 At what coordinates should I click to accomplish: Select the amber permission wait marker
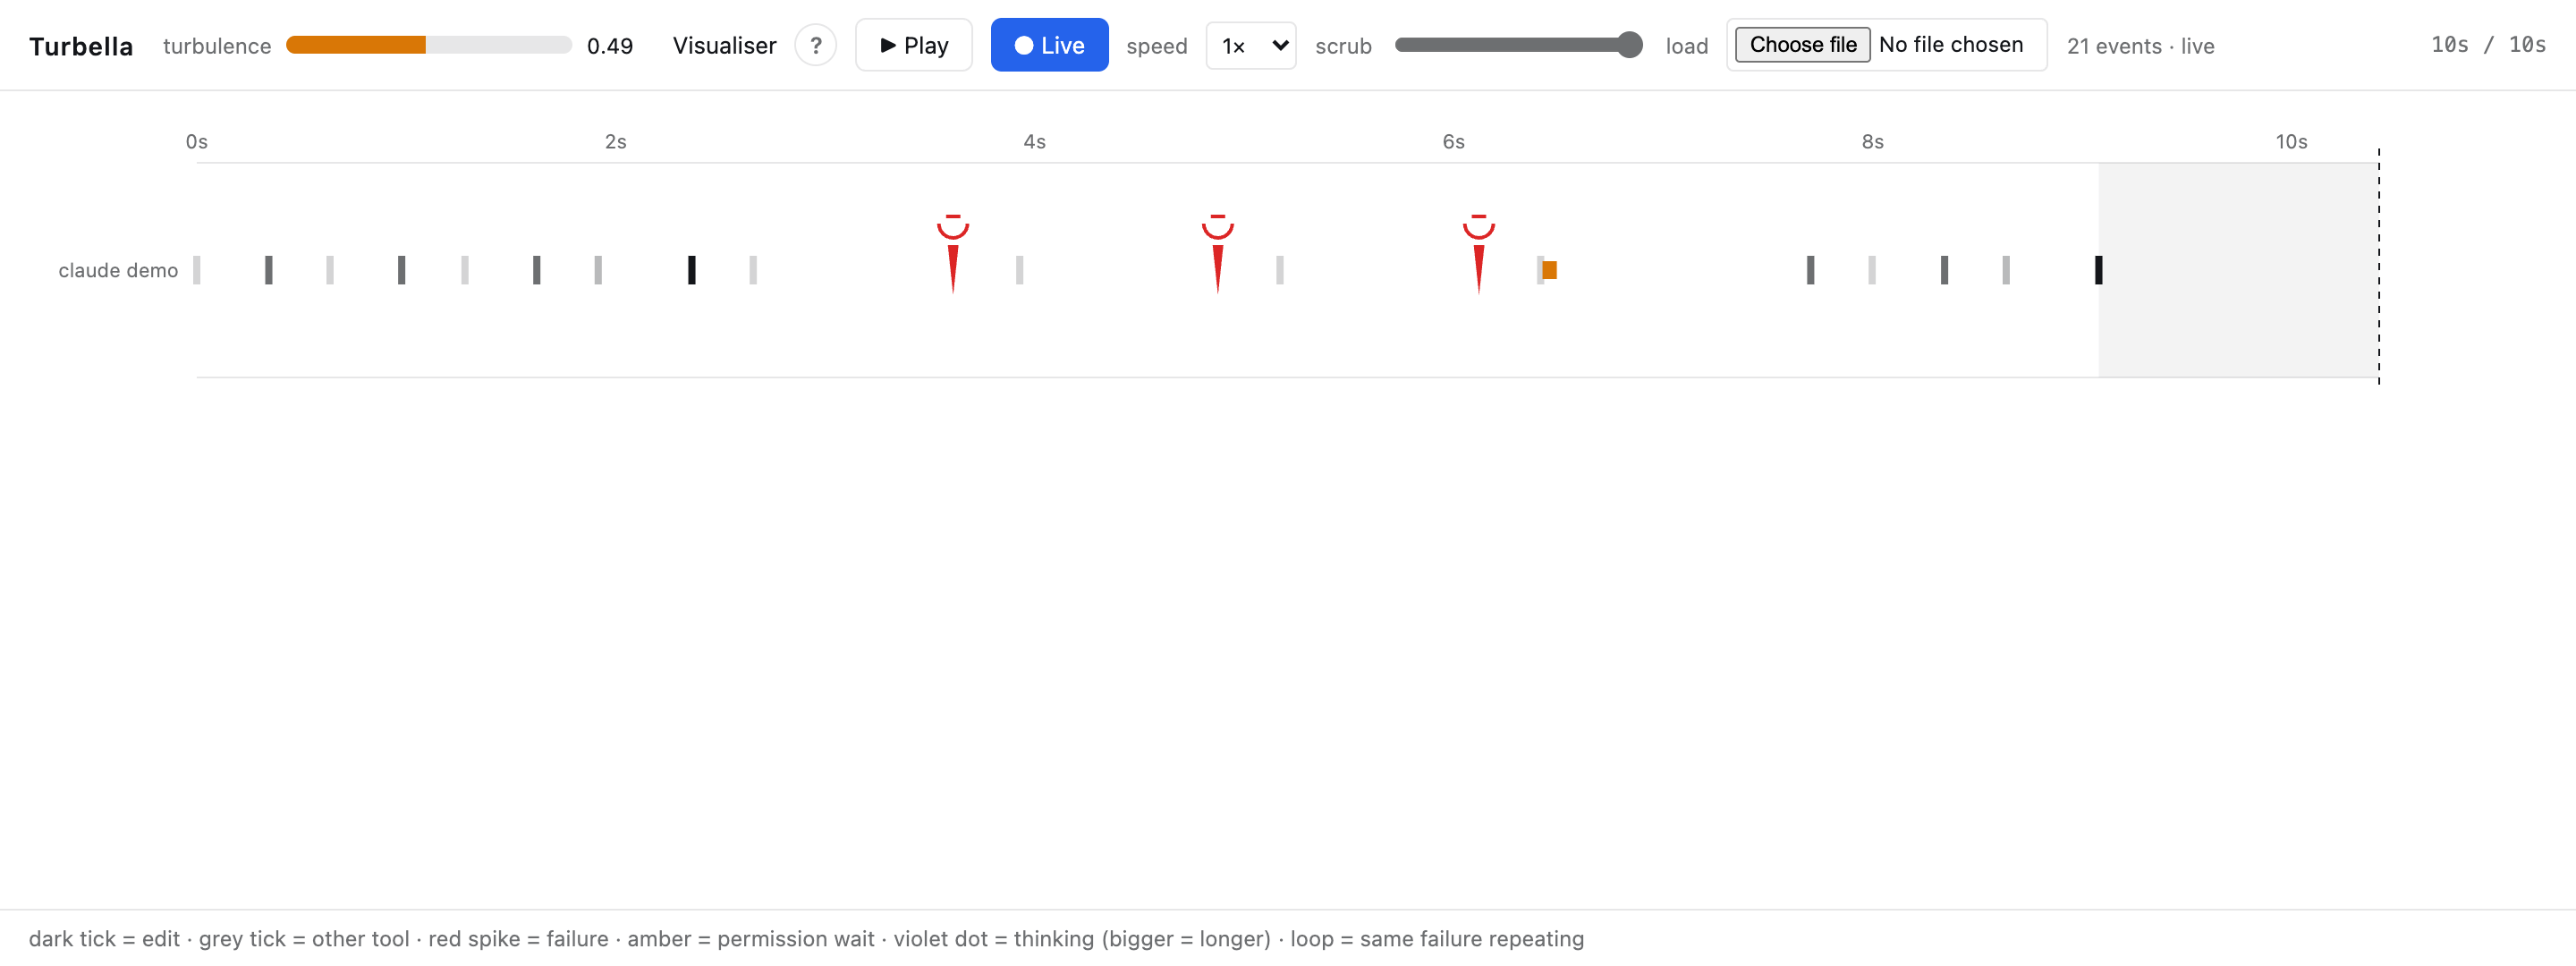pos(1549,270)
